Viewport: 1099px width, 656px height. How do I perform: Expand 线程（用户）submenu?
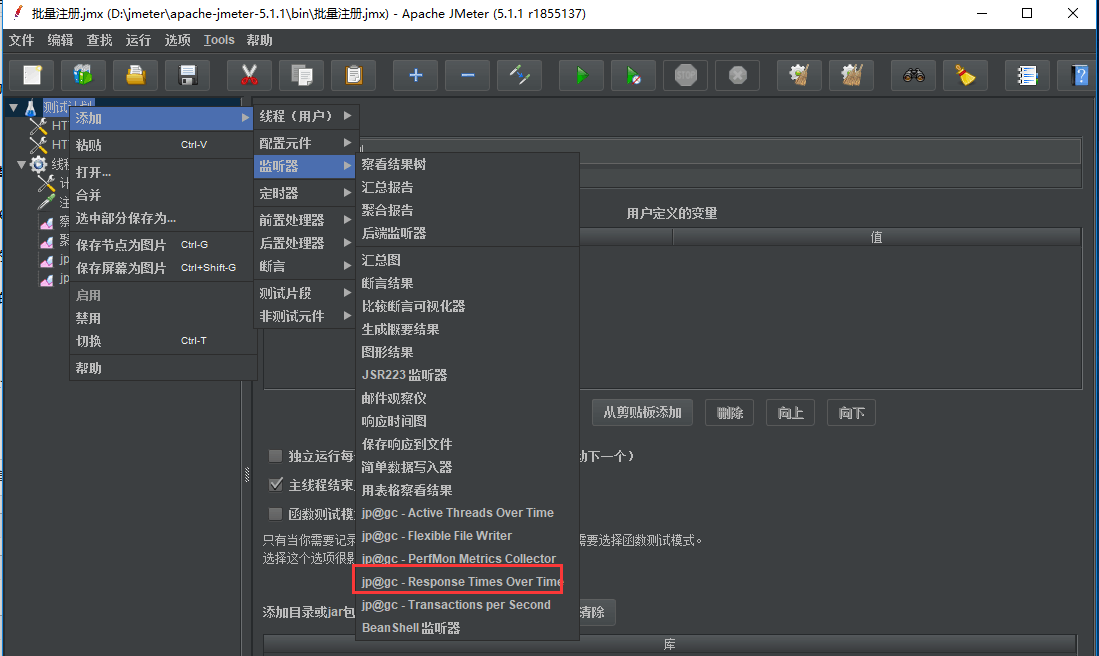306,116
